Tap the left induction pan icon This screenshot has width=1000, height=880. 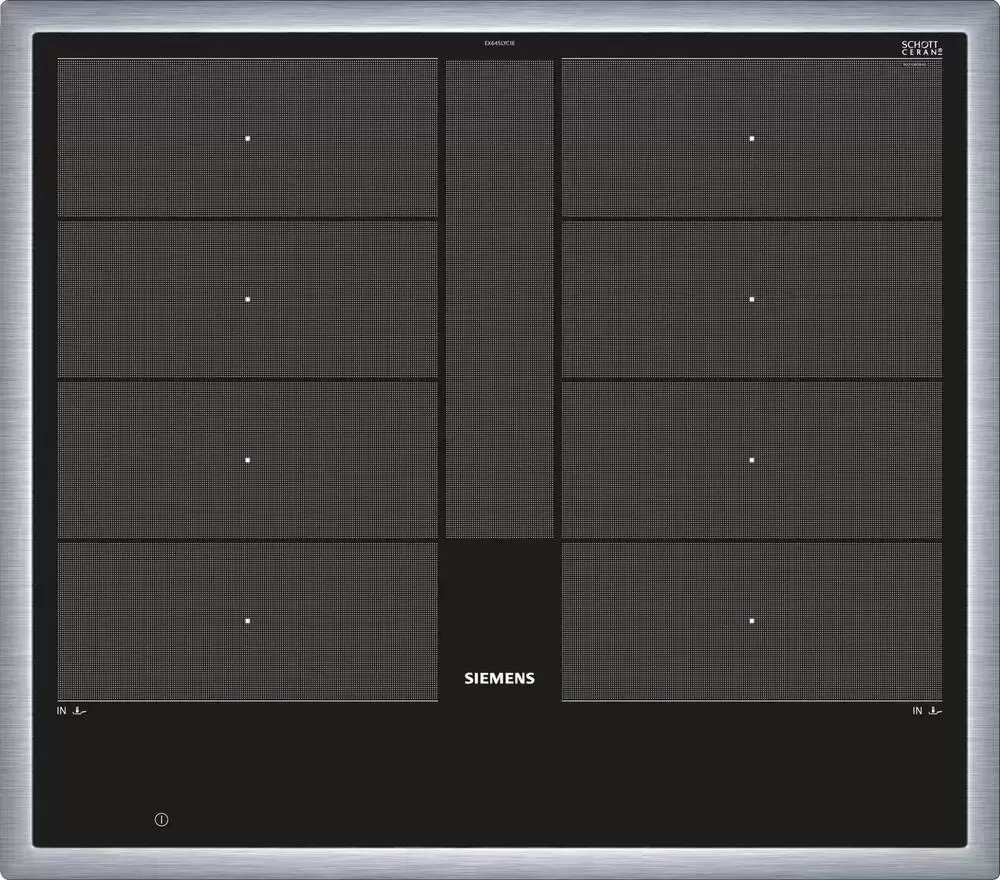[x=80, y=711]
